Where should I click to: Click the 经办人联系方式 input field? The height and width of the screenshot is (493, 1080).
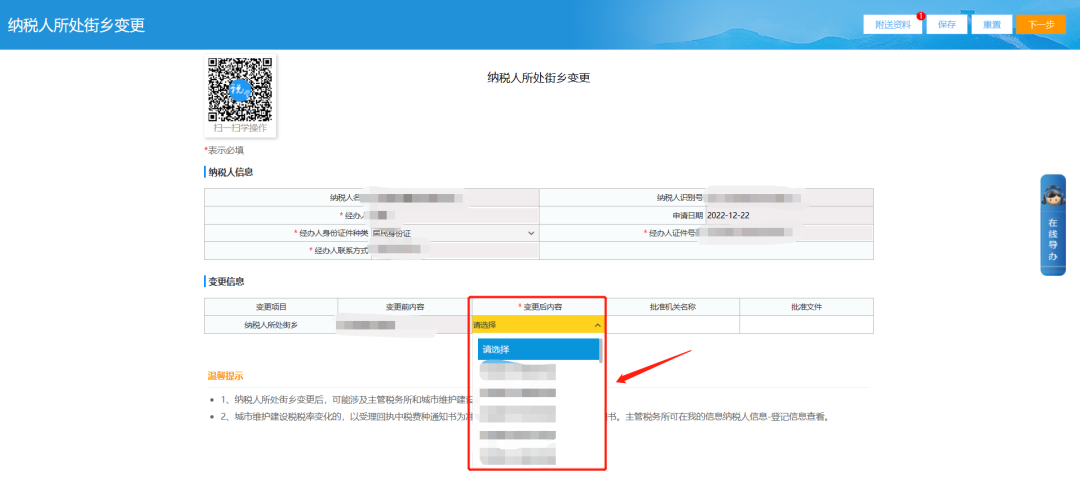455,251
